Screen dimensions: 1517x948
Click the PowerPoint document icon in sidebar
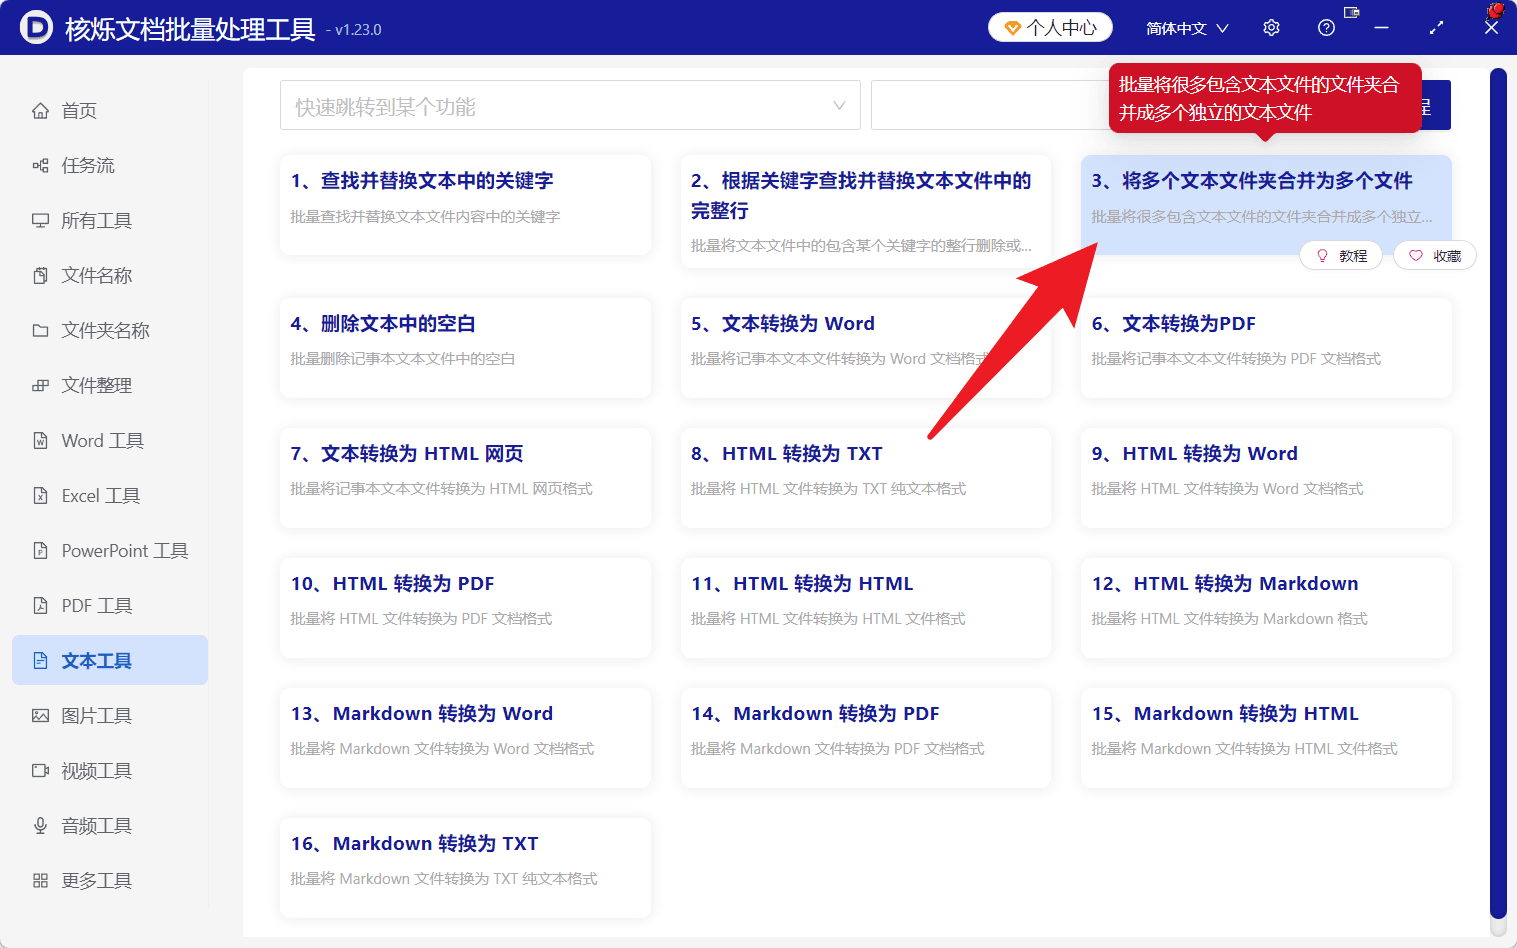tap(40, 551)
